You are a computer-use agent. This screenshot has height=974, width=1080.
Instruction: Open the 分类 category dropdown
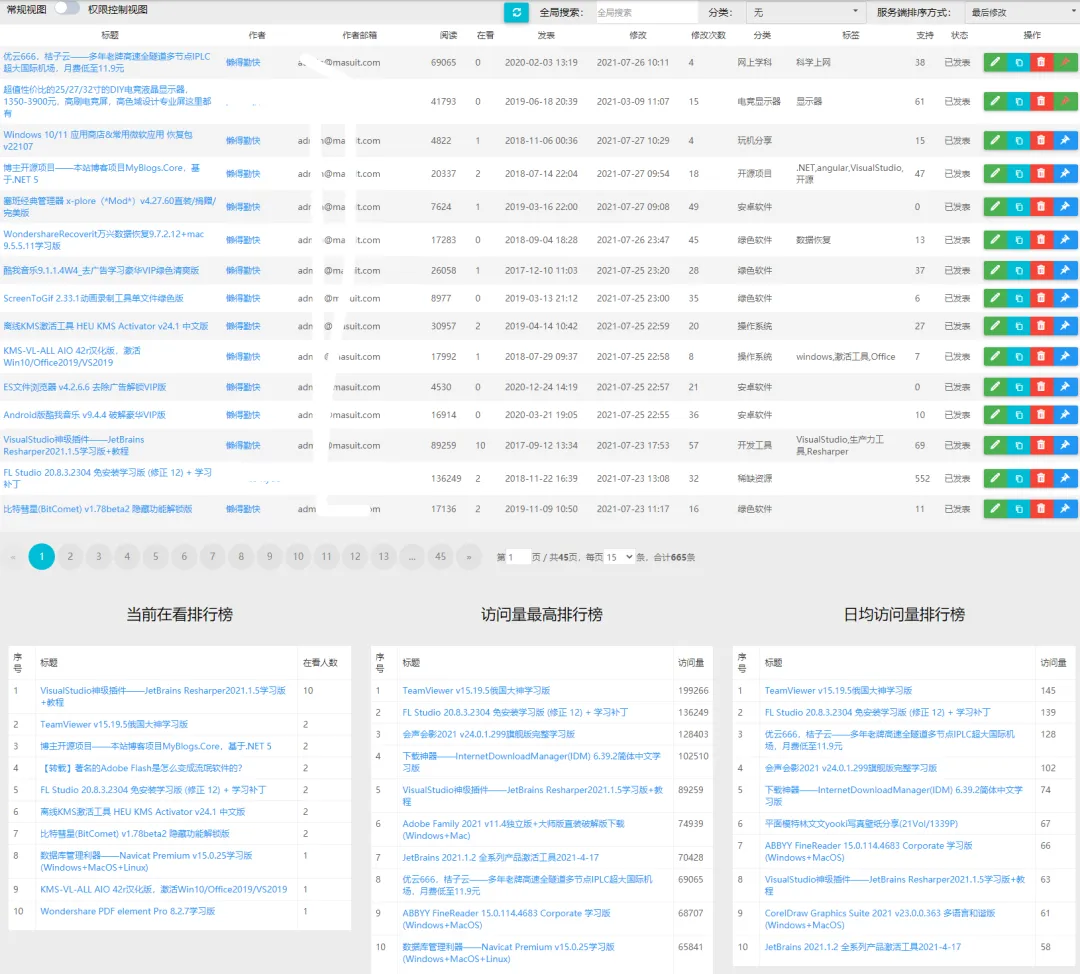[806, 13]
